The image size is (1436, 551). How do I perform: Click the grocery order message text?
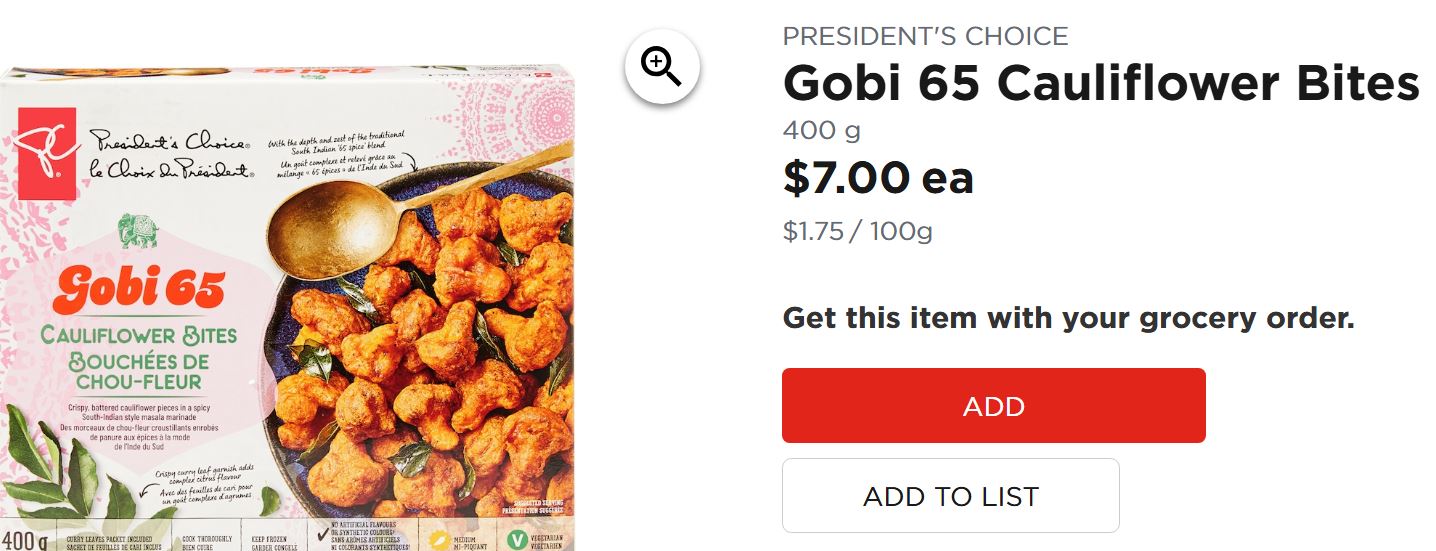click(1068, 319)
